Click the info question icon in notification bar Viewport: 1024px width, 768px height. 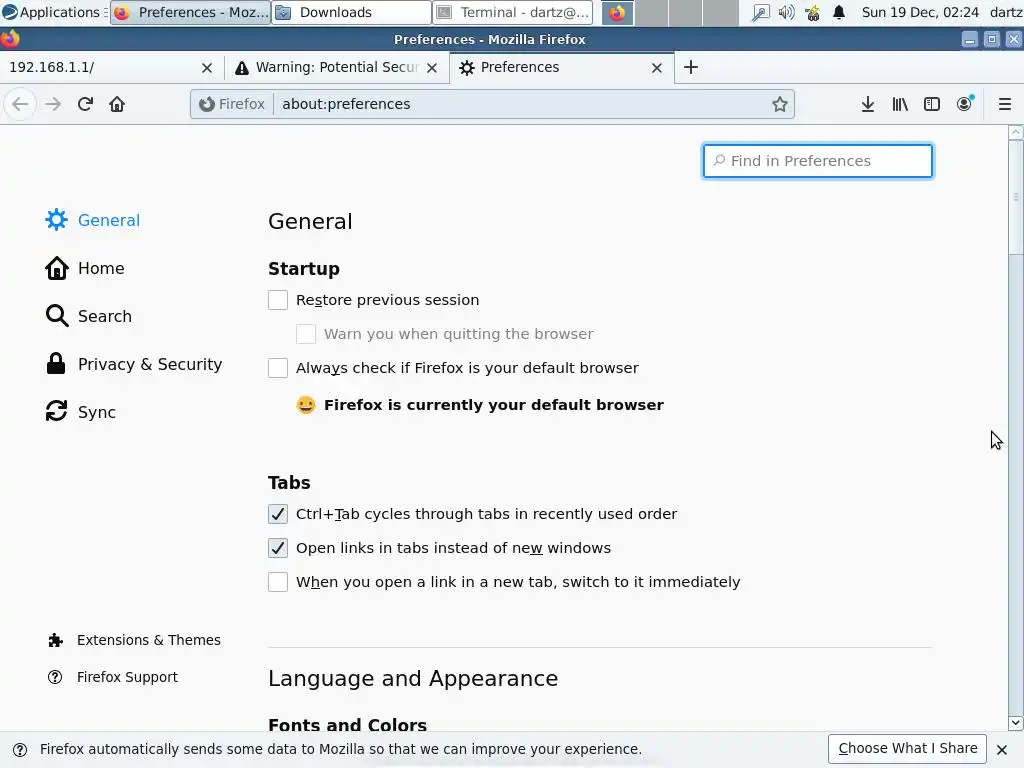pos(20,749)
